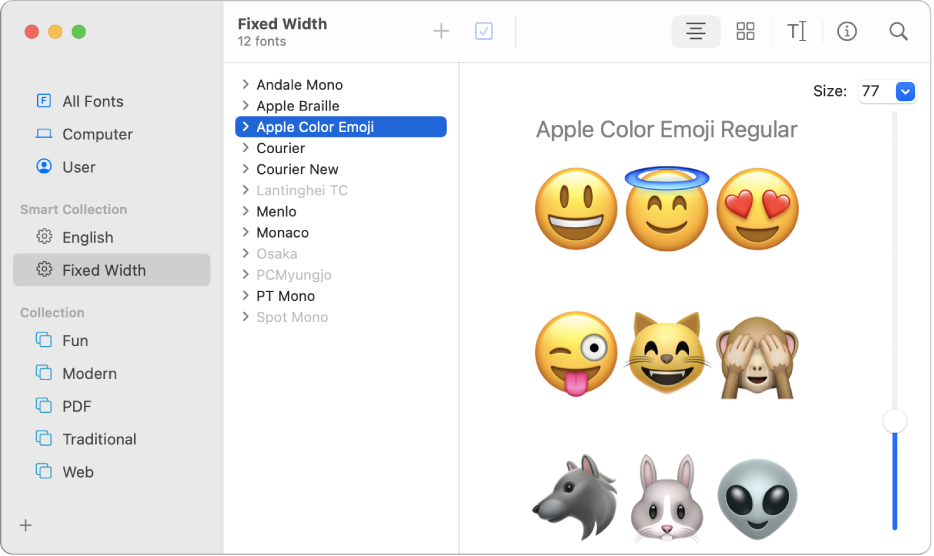Click the collection icon next to PDF
Image resolution: width=934 pixels, height=556 pixels.
point(44,405)
